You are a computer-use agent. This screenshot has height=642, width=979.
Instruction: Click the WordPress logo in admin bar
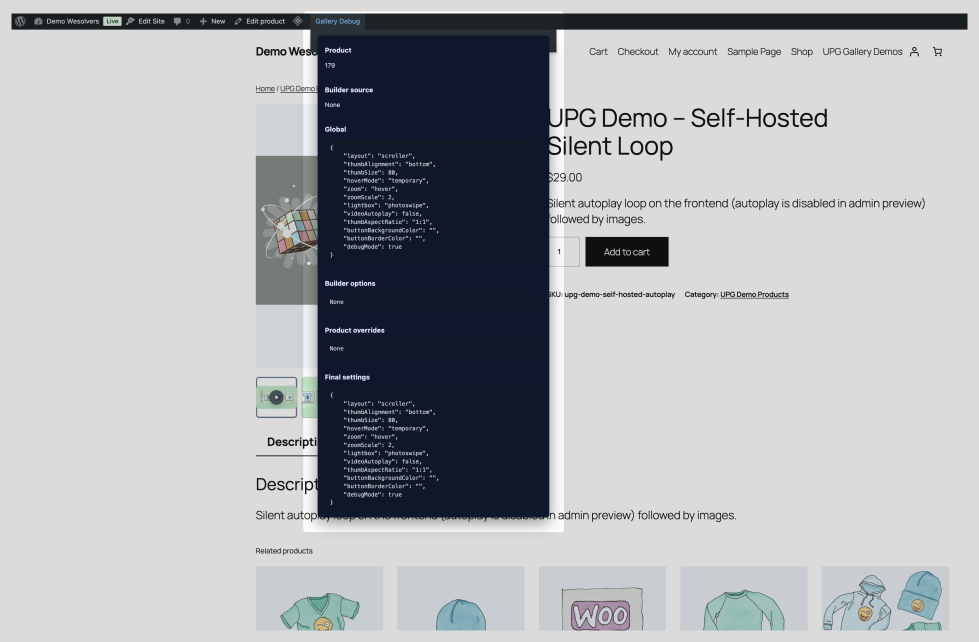point(20,21)
